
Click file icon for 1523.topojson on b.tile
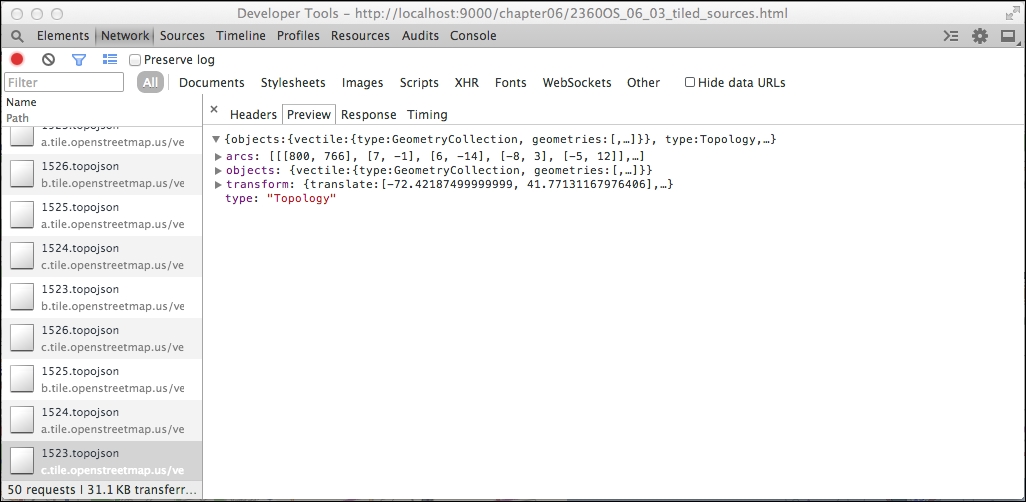tap(22, 297)
